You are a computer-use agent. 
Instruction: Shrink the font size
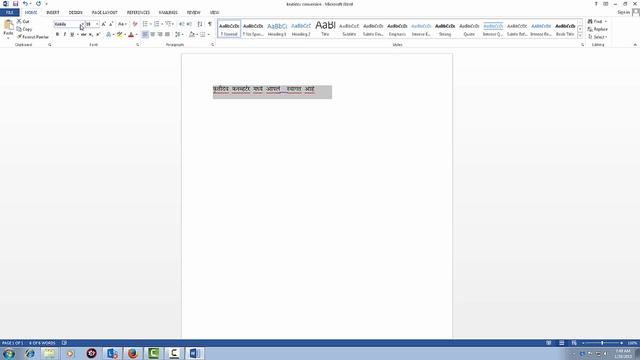click(111, 24)
